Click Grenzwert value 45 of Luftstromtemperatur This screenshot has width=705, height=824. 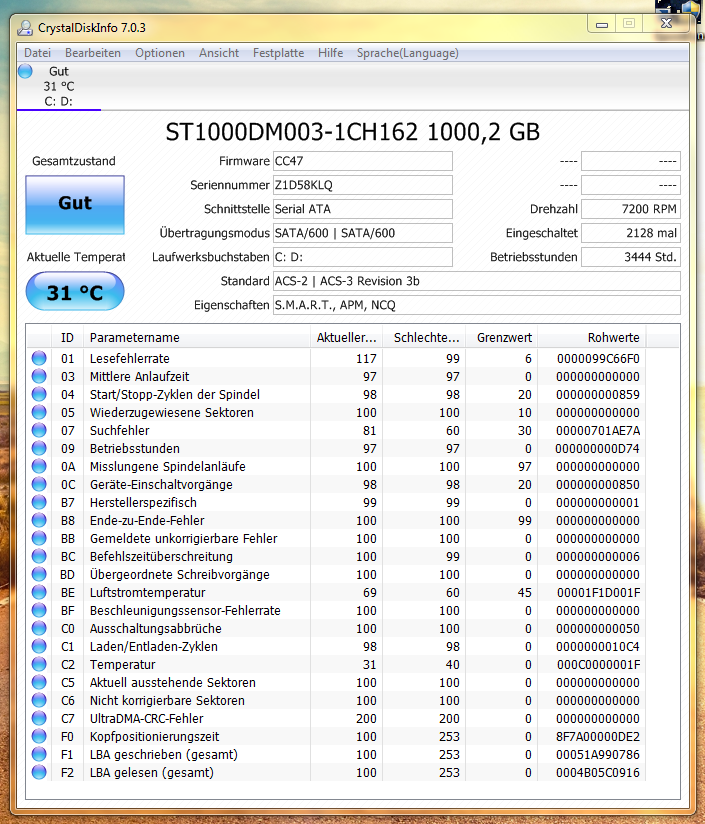(524, 592)
